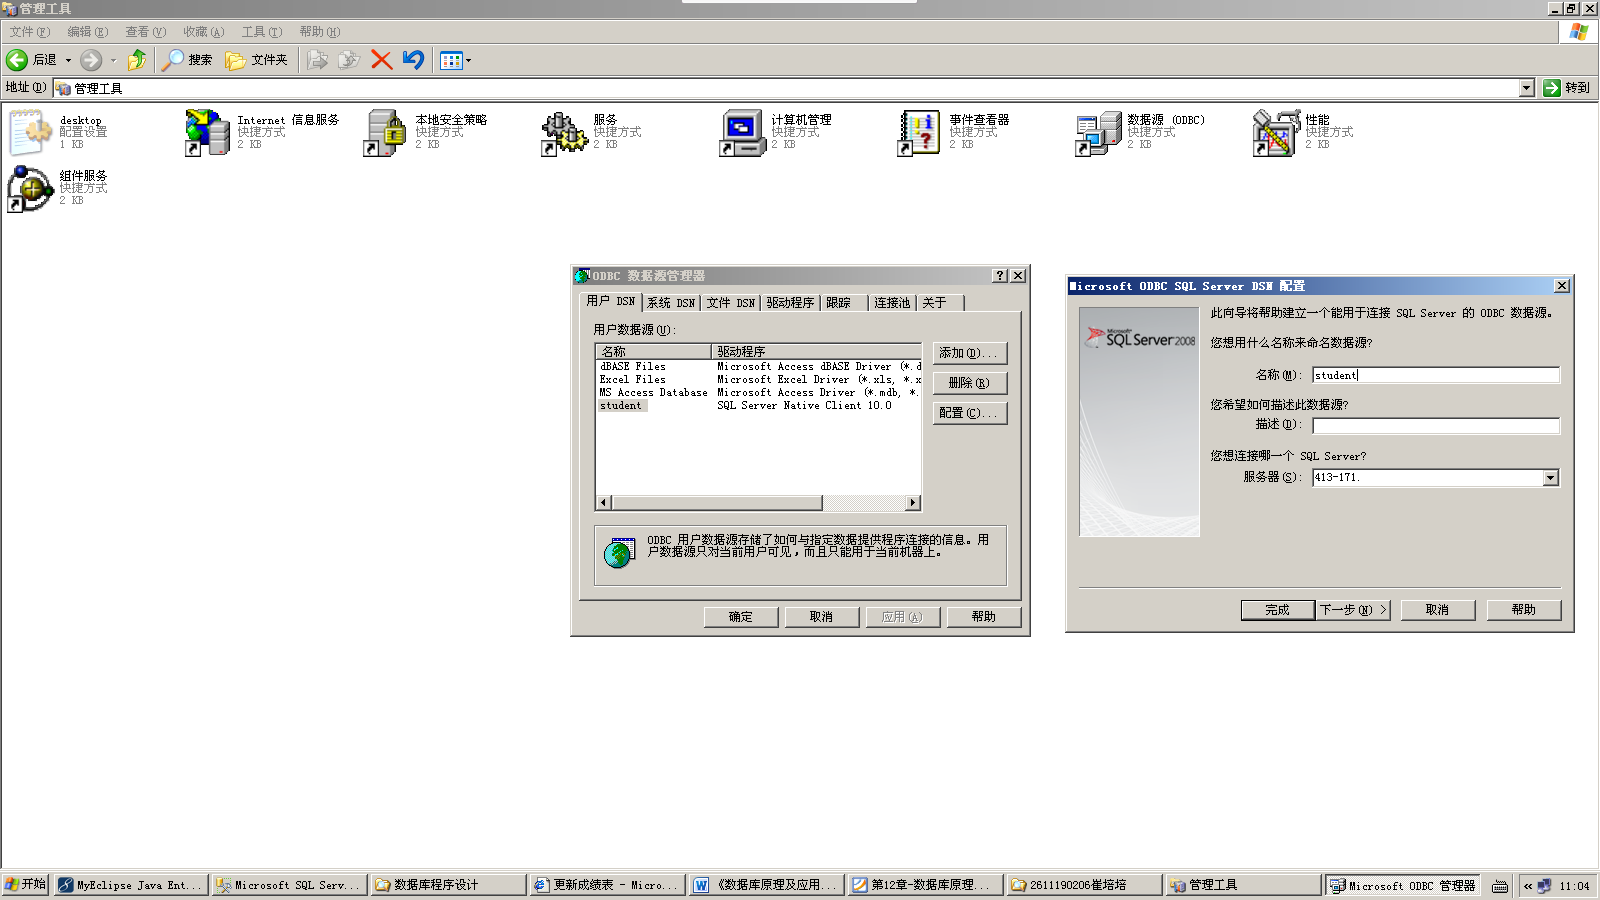Open the 事件查看器 shortcut icon
1600x900 pixels.
point(920,132)
